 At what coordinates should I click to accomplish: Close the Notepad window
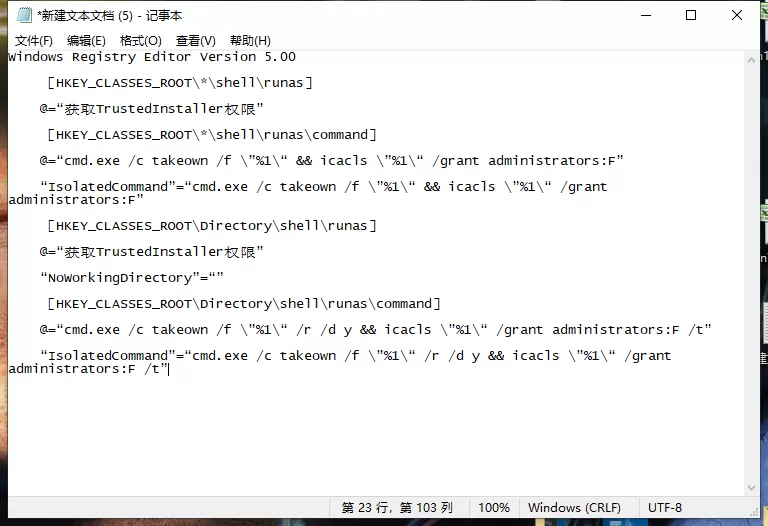click(736, 15)
